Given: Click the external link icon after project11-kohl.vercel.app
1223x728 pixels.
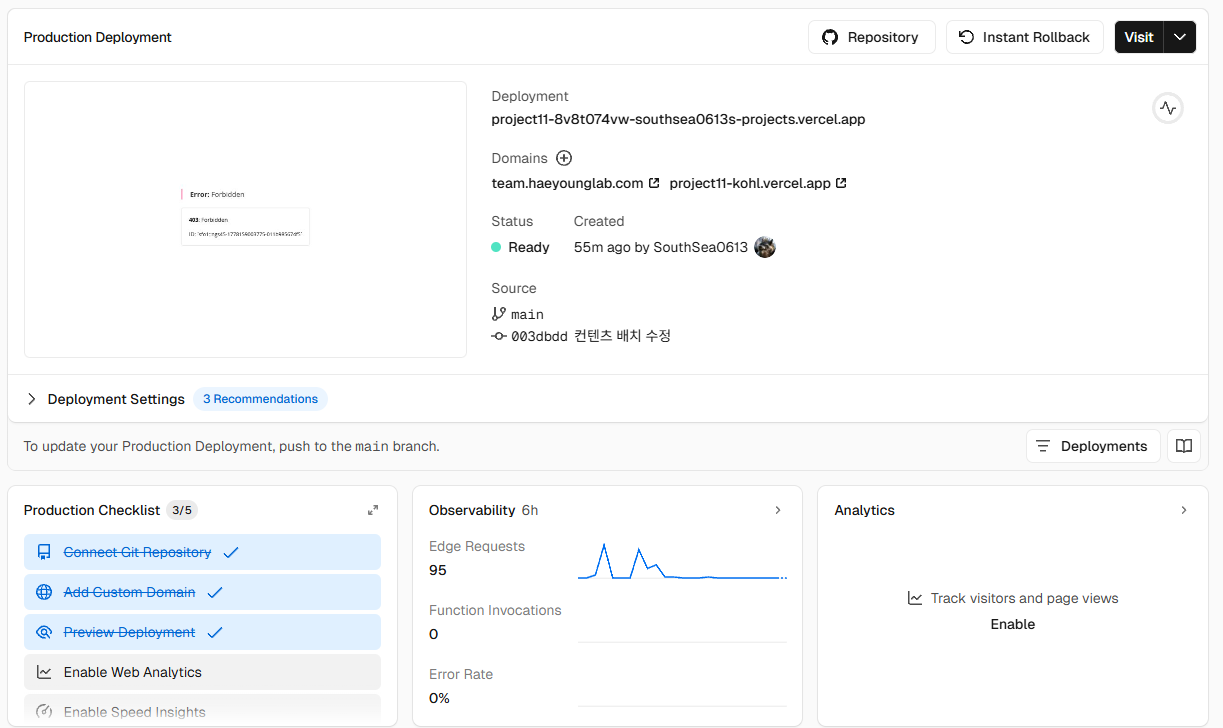Looking at the screenshot, I should [x=841, y=183].
